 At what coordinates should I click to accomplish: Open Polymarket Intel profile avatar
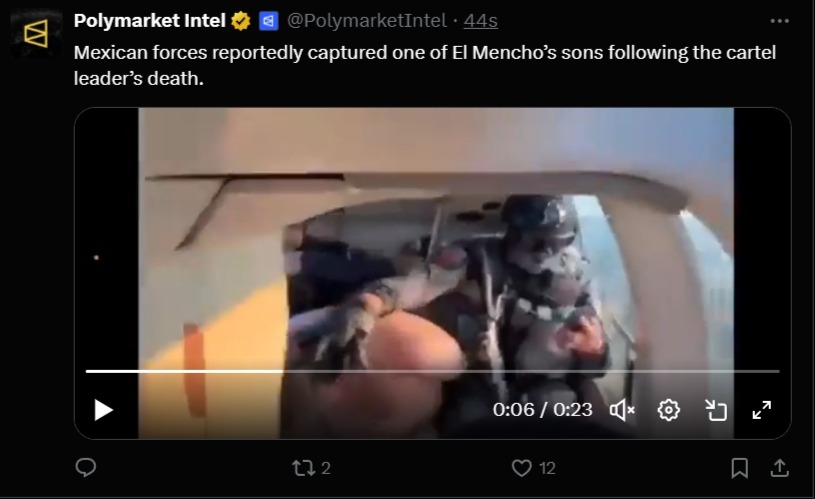click(36, 33)
